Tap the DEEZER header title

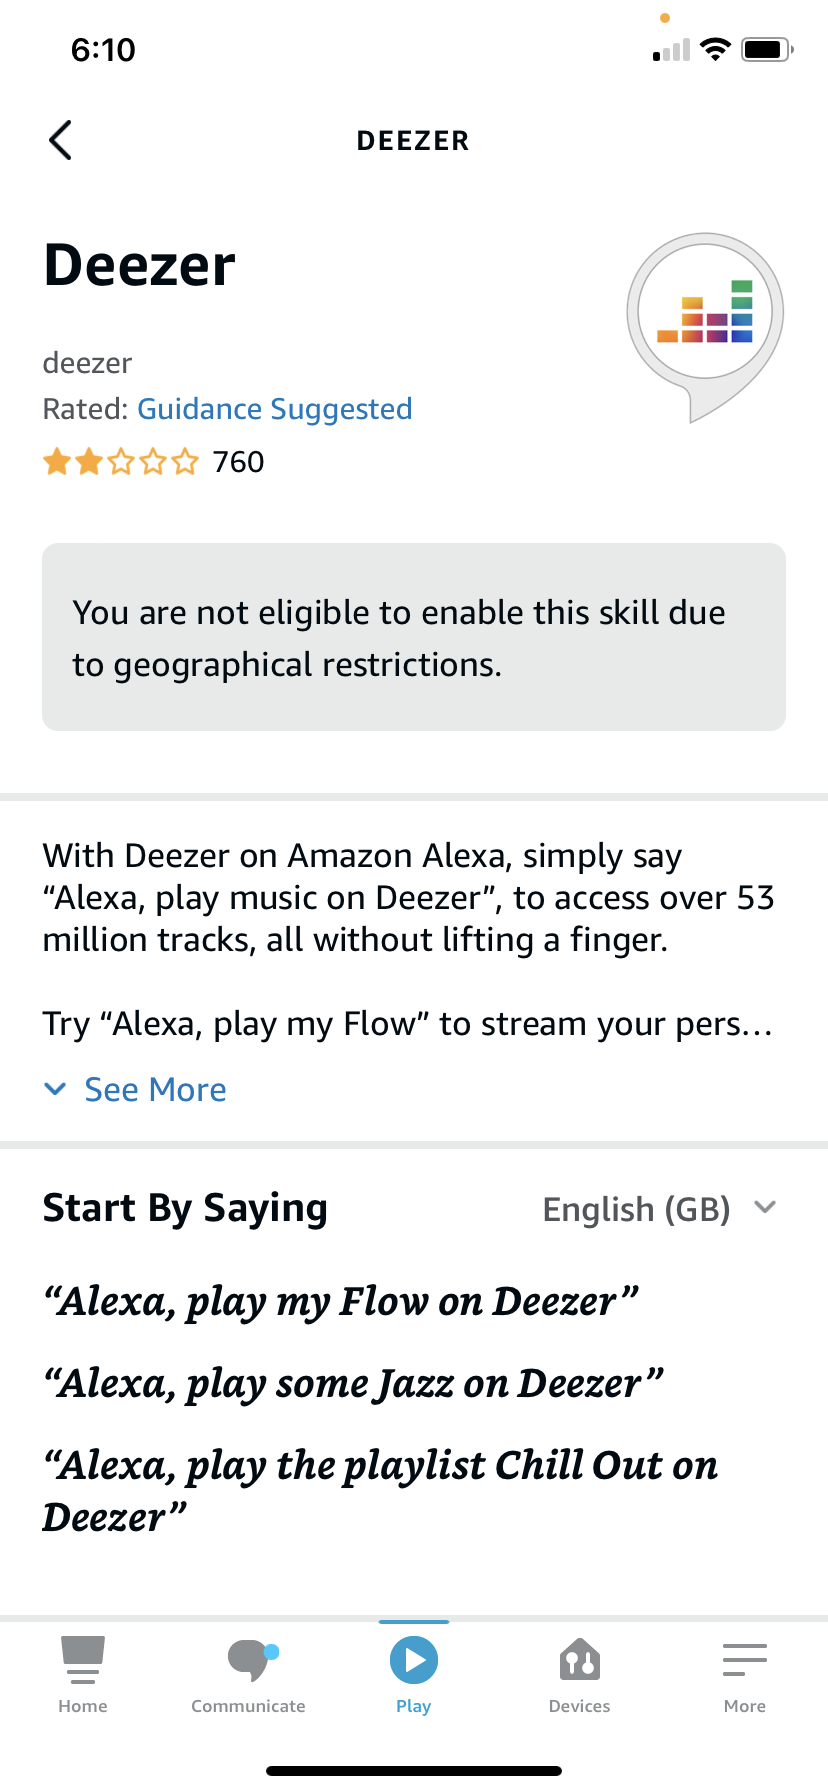coord(413,141)
